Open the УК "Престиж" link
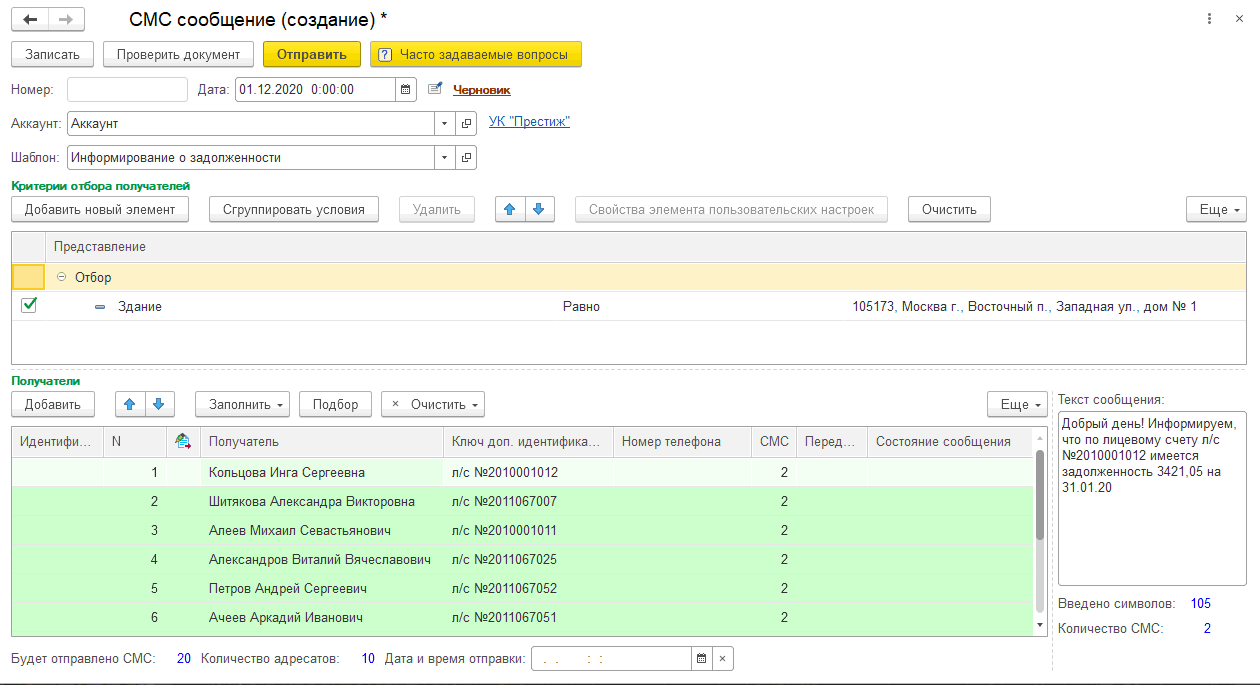Viewport: 1260px width, 685px height. (x=529, y=122)
